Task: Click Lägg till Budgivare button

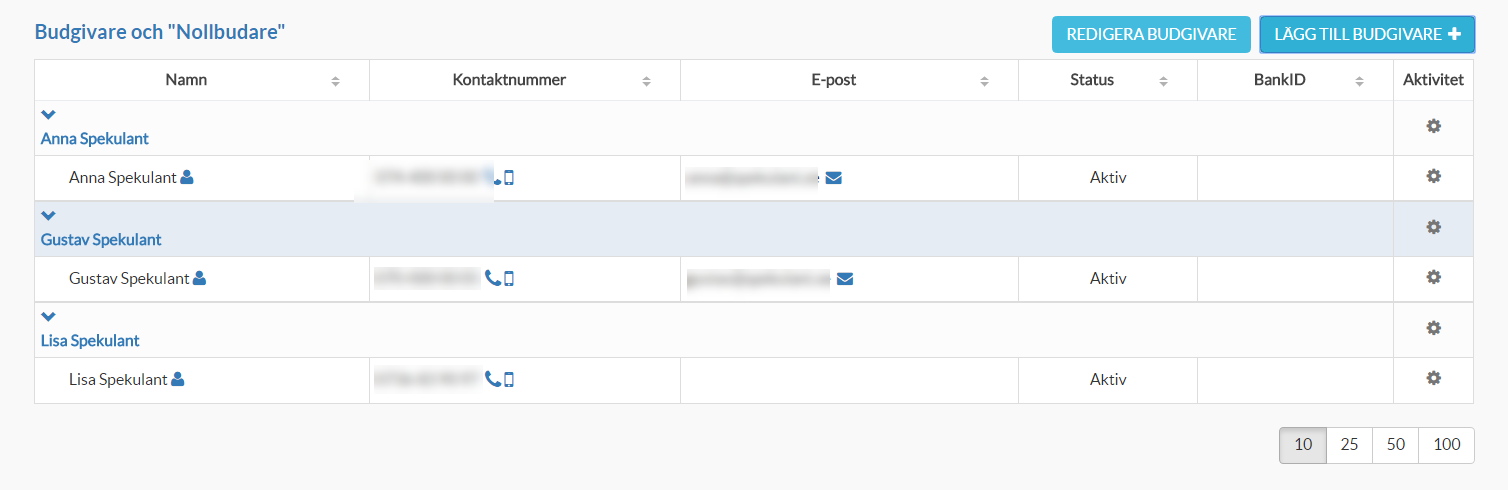Action: pyautogui.click(x=1367, y=34)
